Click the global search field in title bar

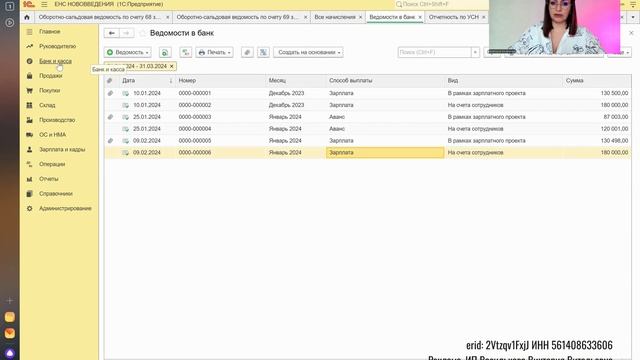pos(441,4)
